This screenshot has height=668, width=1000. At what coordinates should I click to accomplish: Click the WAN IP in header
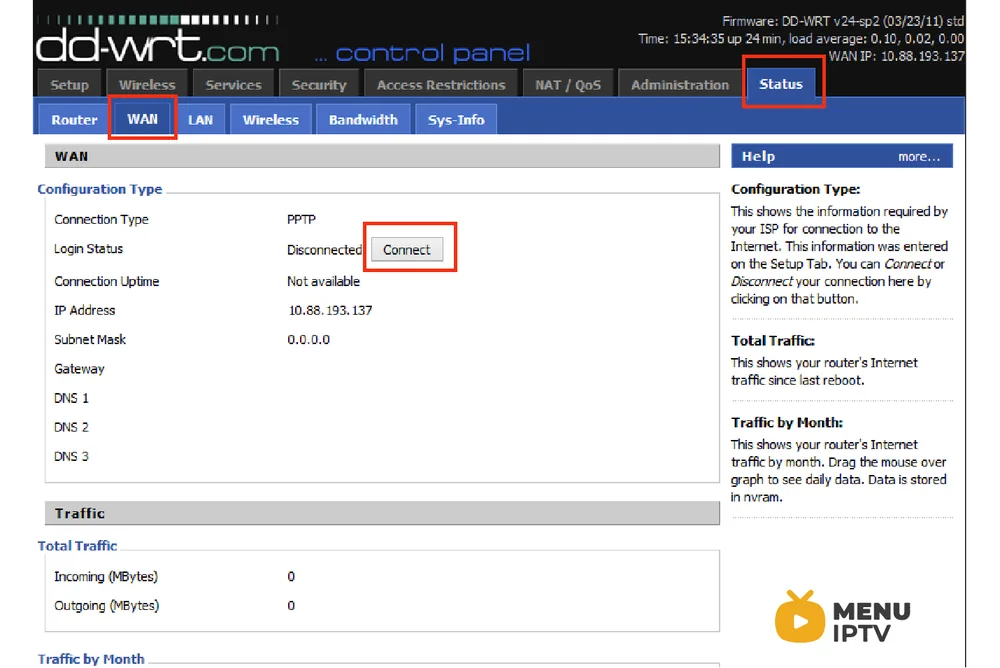click(x=896, y=56)
